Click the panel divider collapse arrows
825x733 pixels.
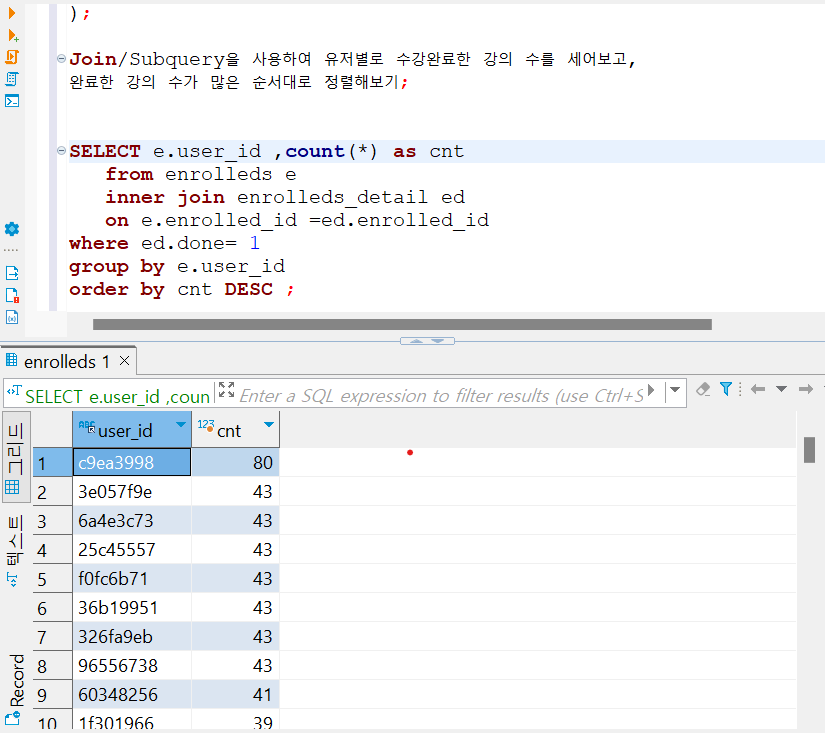[427, 341]
